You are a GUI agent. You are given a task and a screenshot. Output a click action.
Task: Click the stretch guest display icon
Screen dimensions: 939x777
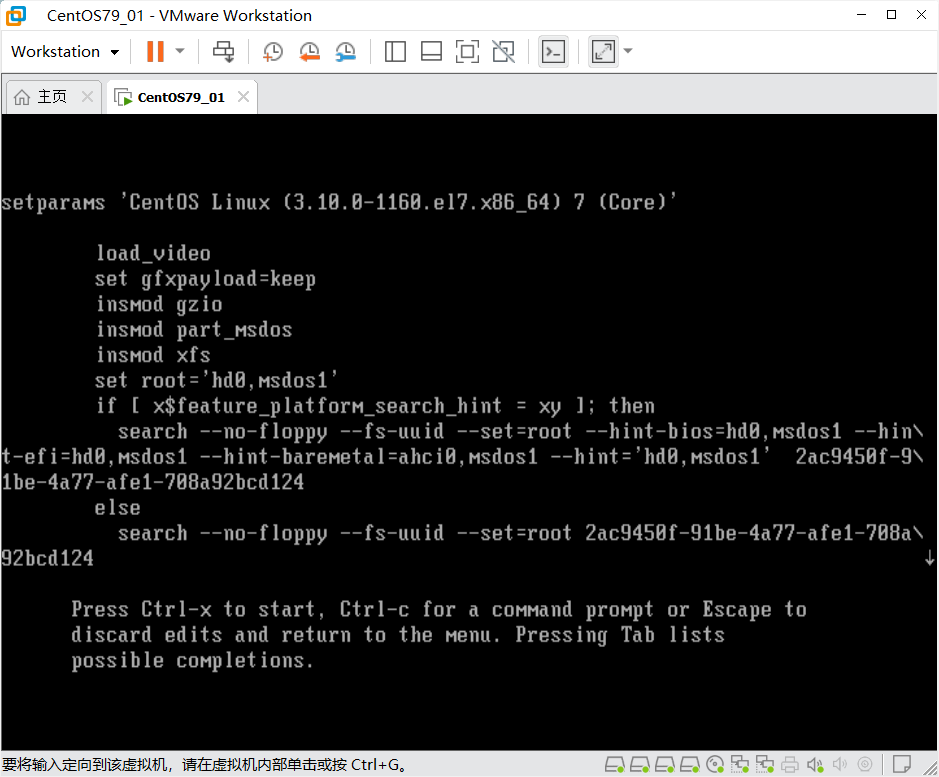[603, 52]
